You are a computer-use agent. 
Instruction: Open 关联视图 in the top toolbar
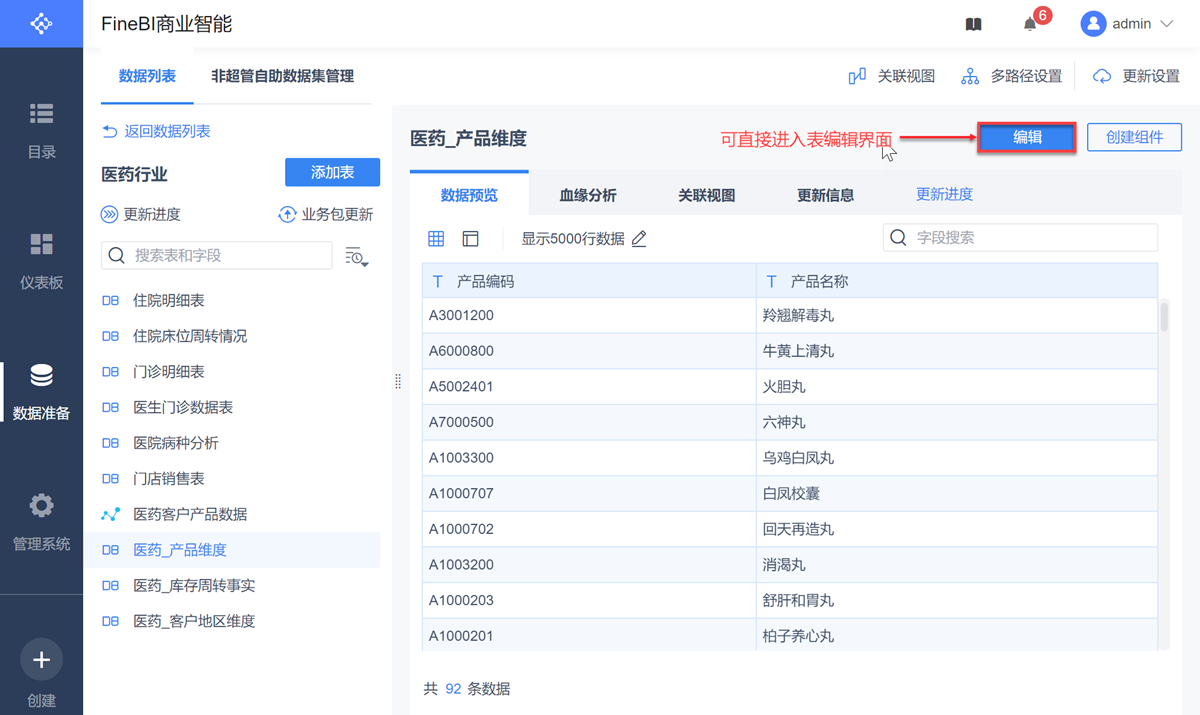click(x=892, y=76)
